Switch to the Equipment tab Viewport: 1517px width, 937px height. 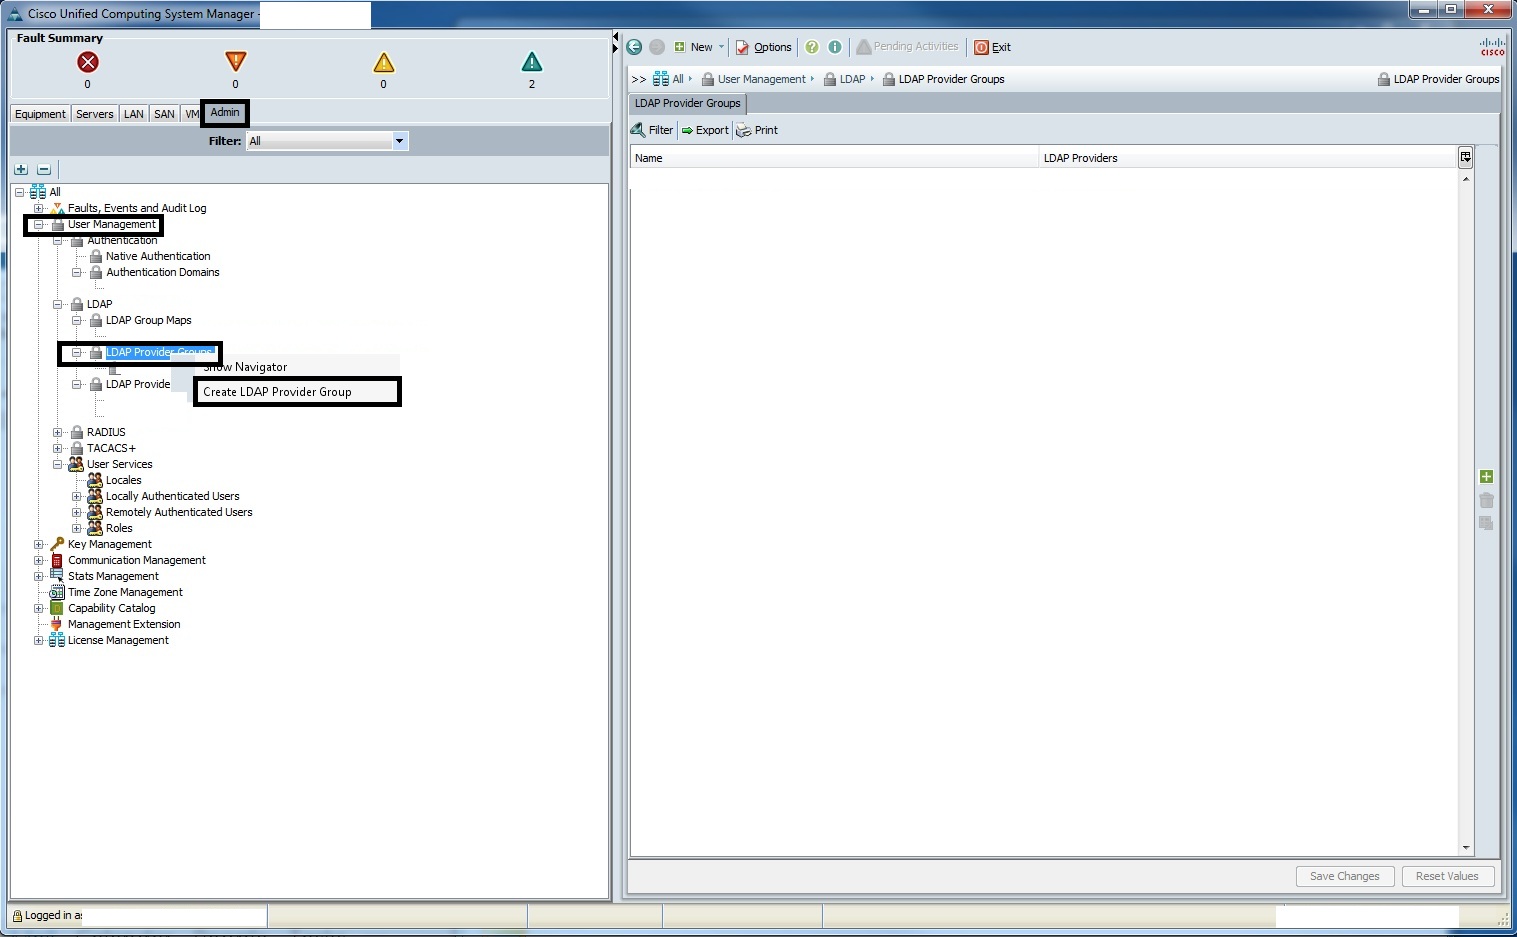40,114
